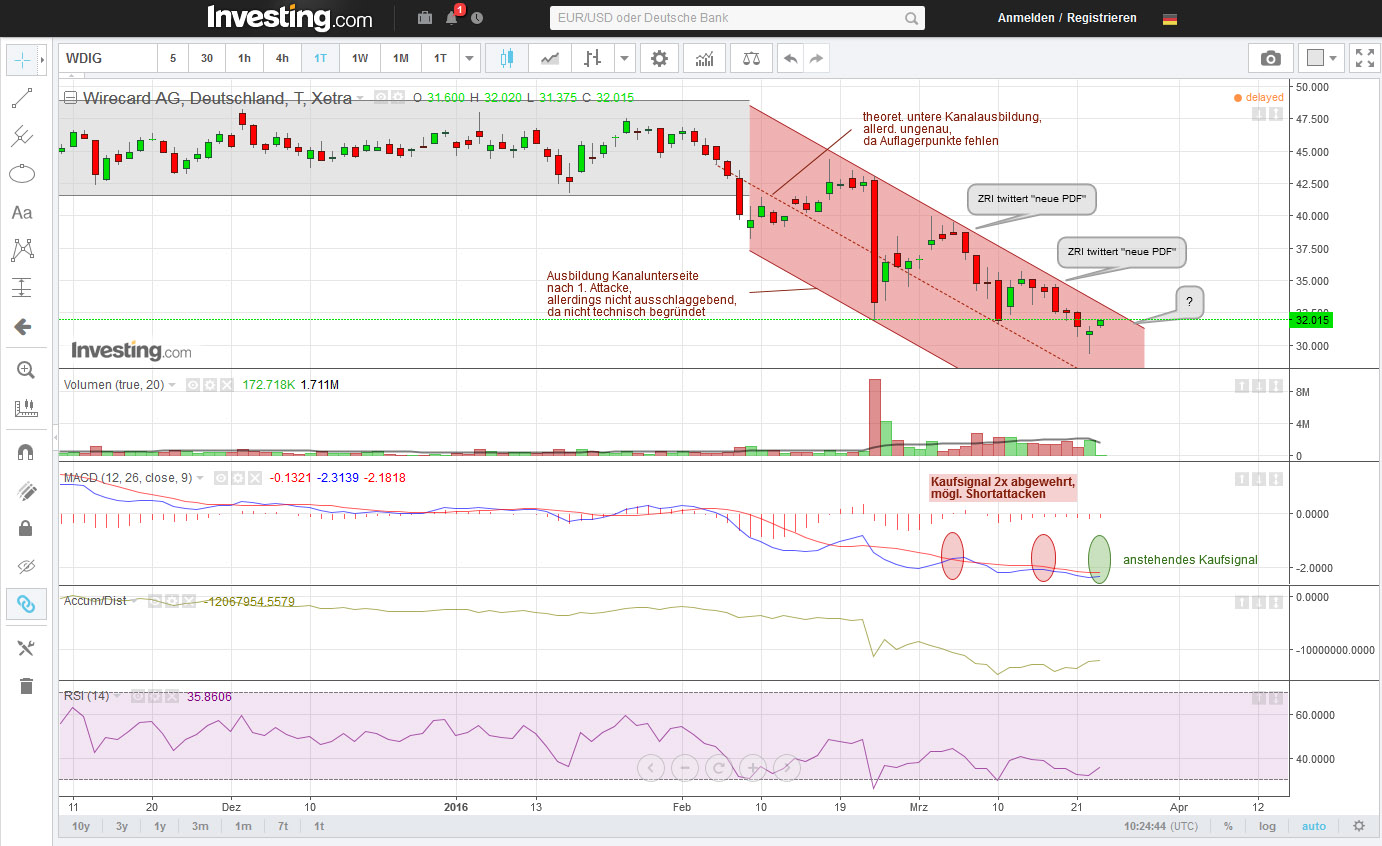Hide the Accum/Dist indicator
This screenshot has width=1382, height=846.
tap(155, 602)
